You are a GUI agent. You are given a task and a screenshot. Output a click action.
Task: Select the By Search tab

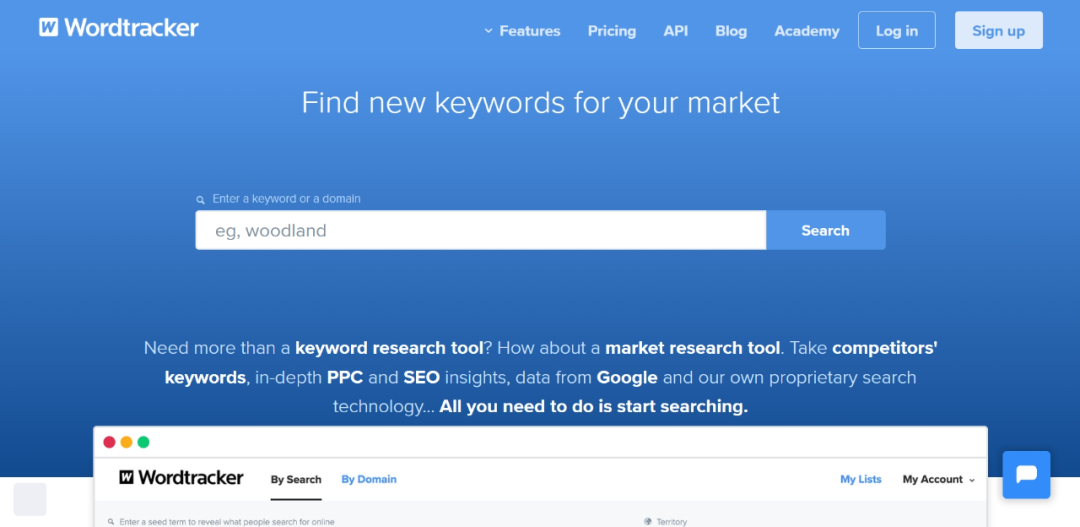(x=296, y=480)
